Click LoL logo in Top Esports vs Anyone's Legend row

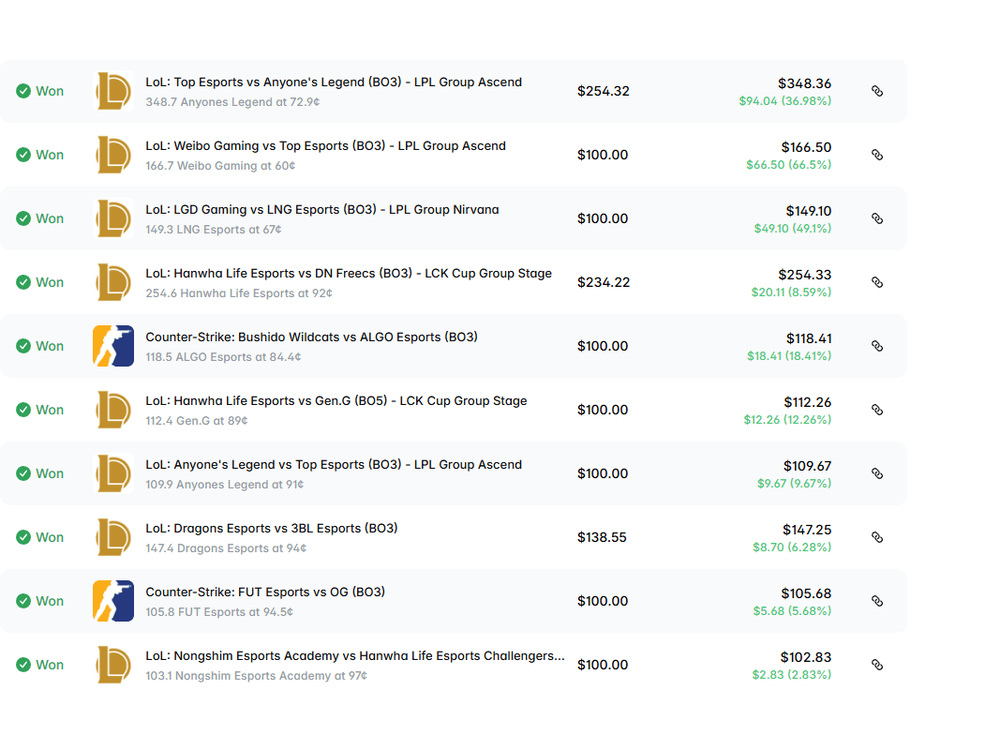coord(114,91)
